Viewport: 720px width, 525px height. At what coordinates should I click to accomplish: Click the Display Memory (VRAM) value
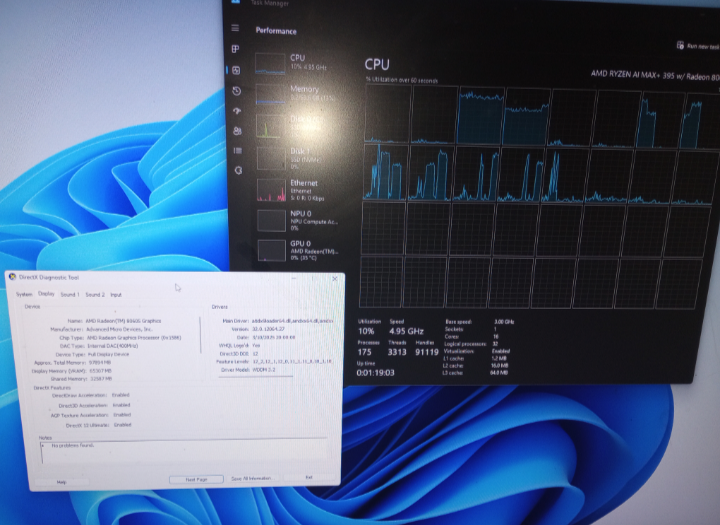101,370
